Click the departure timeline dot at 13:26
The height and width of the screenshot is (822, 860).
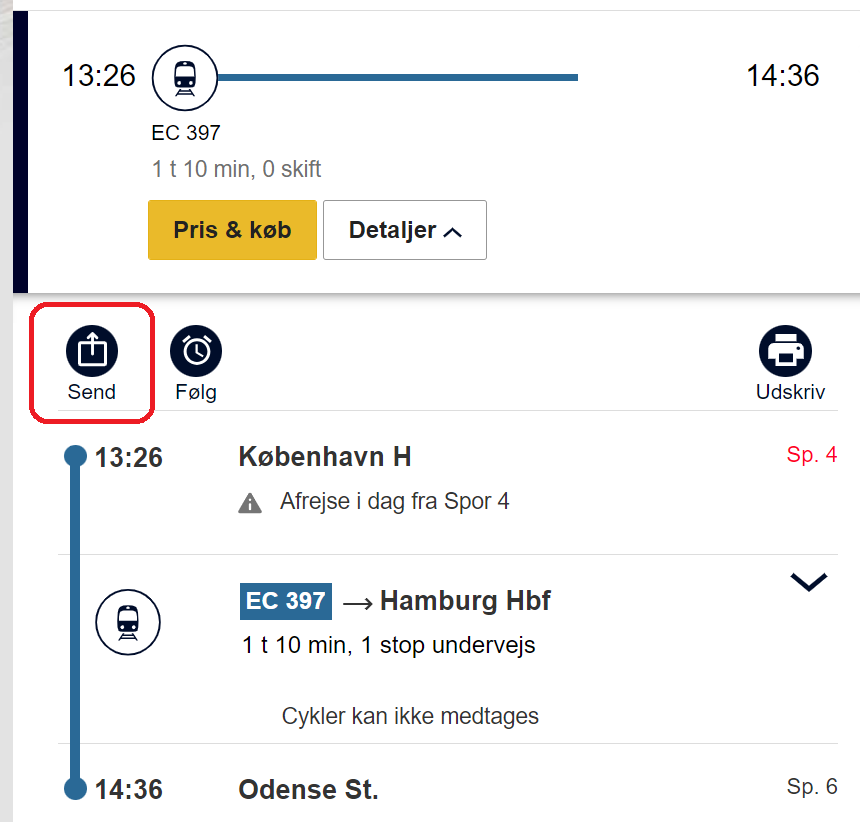pyautogui.click(x=74, y=455)
